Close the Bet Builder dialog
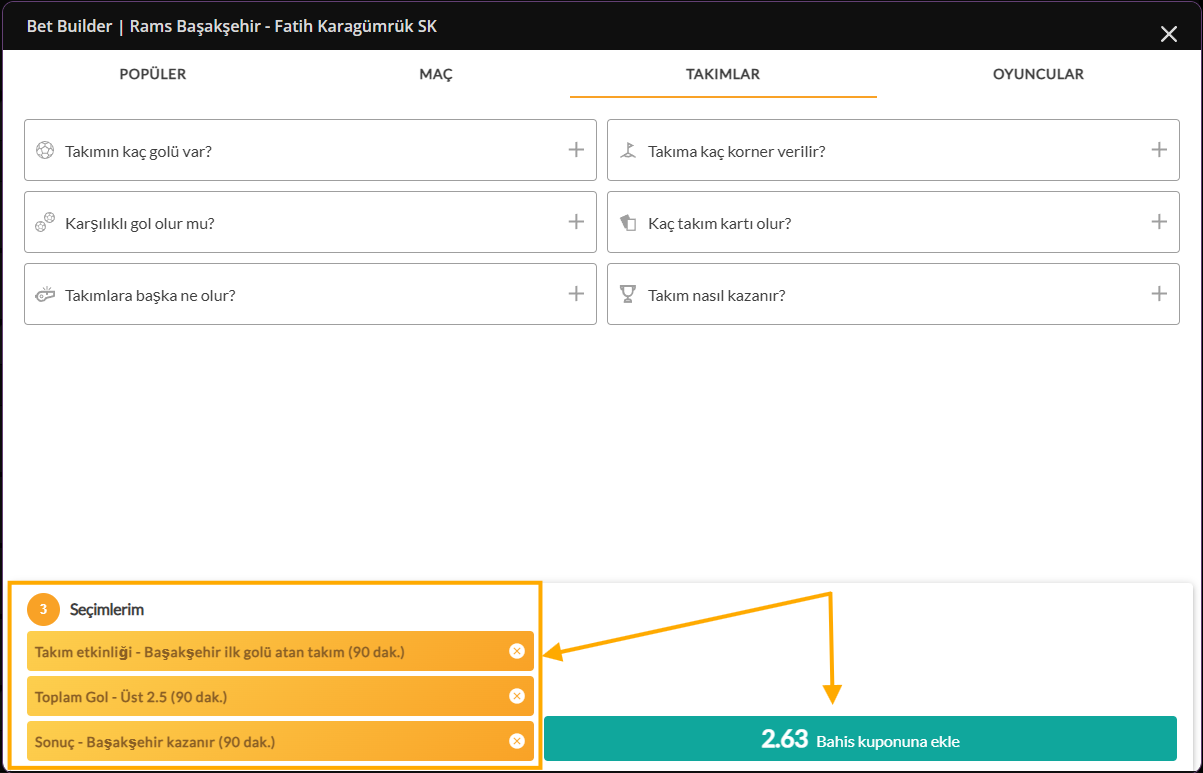 pos(1168,34)
